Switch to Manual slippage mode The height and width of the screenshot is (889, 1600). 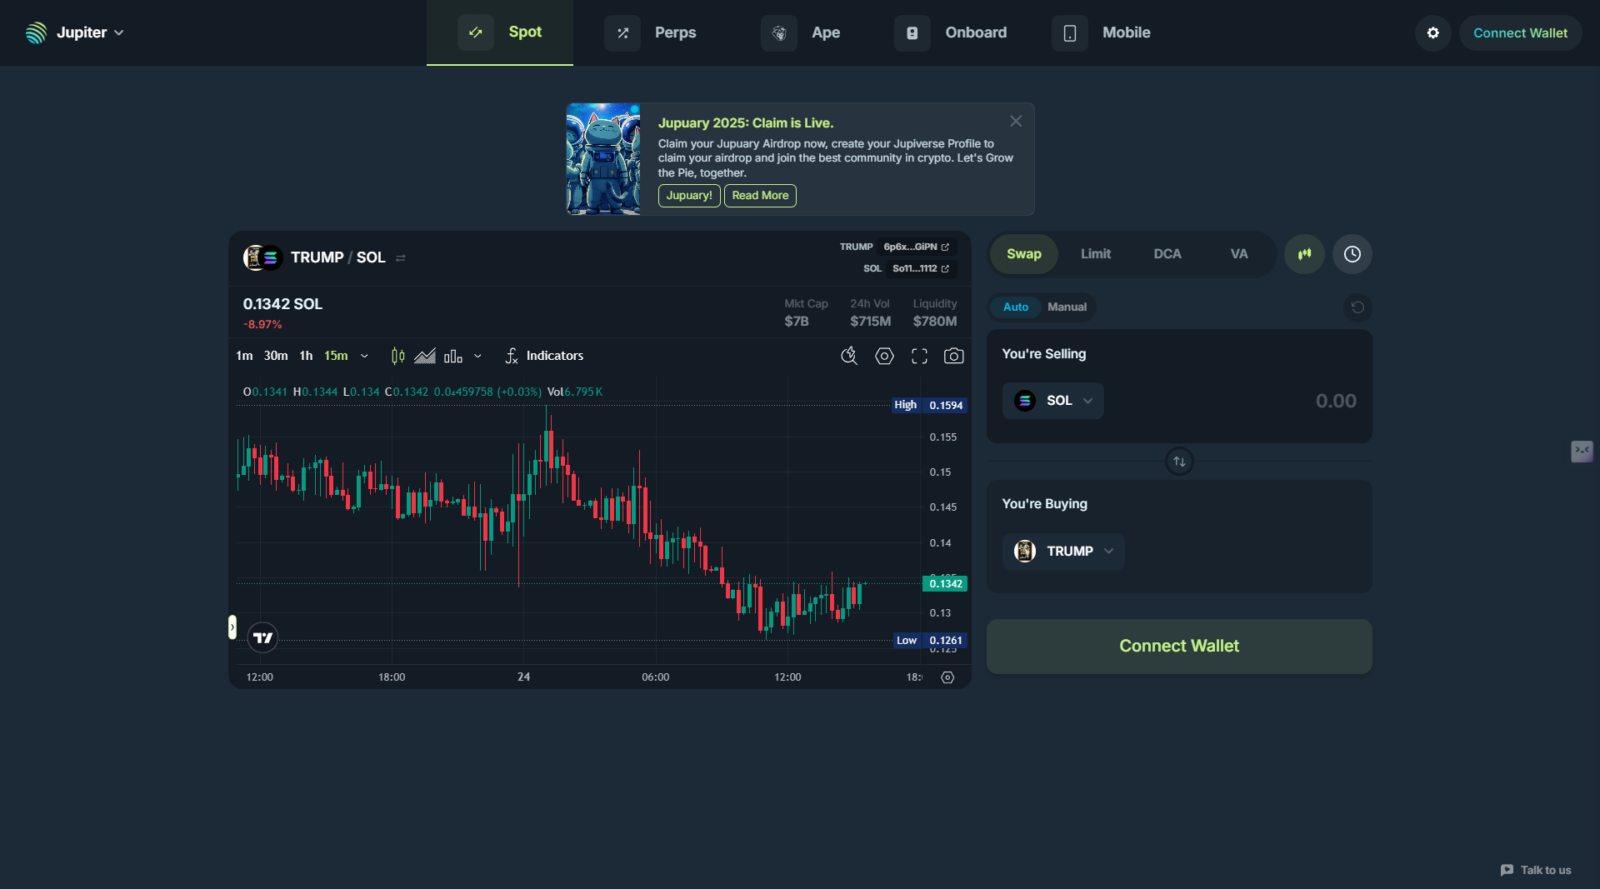(1067, 307)
